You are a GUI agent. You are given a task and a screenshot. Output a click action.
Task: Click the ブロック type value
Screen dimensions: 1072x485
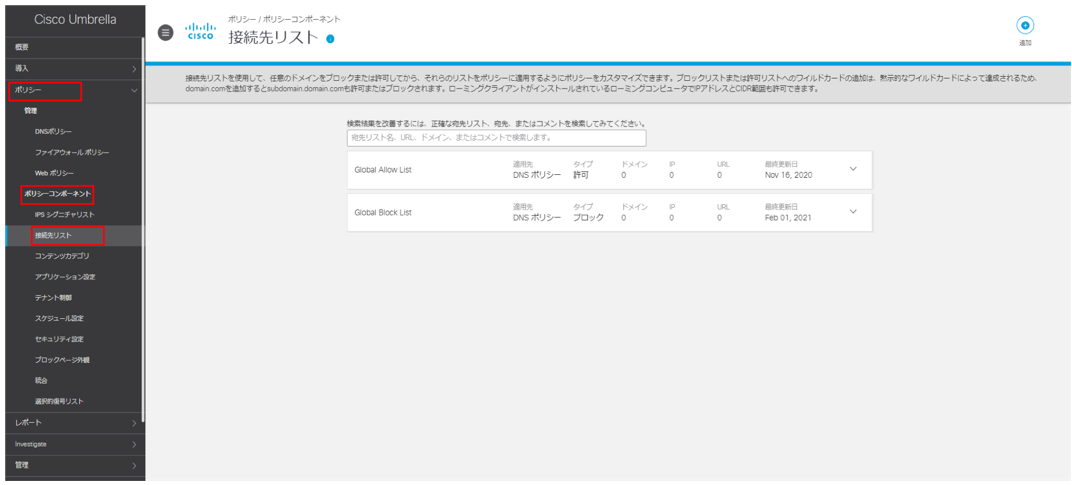589,218
